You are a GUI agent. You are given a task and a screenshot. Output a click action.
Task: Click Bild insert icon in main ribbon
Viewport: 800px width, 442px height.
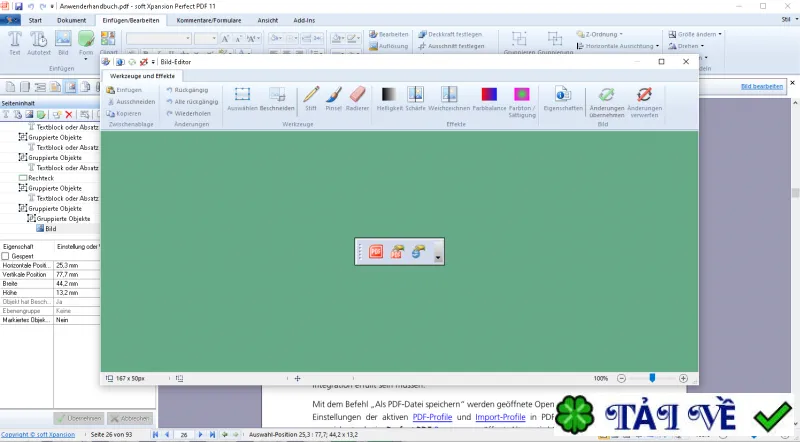(x=63, y=43)
